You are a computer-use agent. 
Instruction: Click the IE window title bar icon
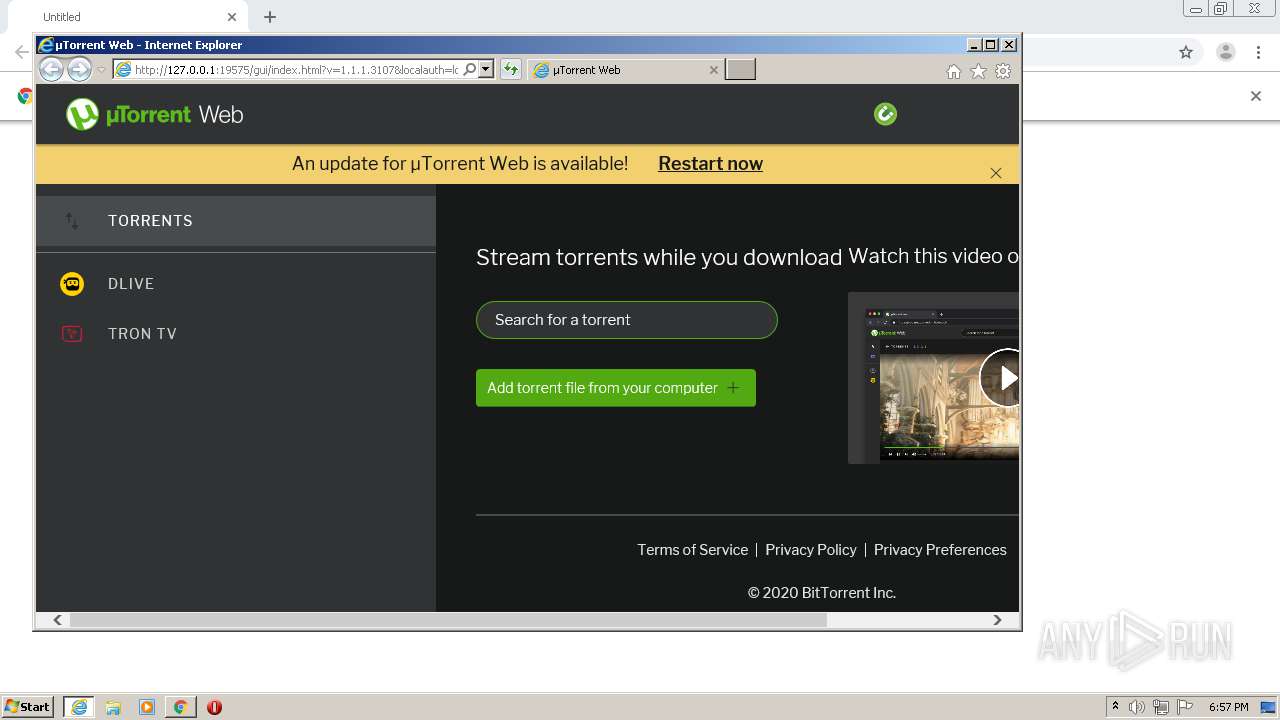45,45
